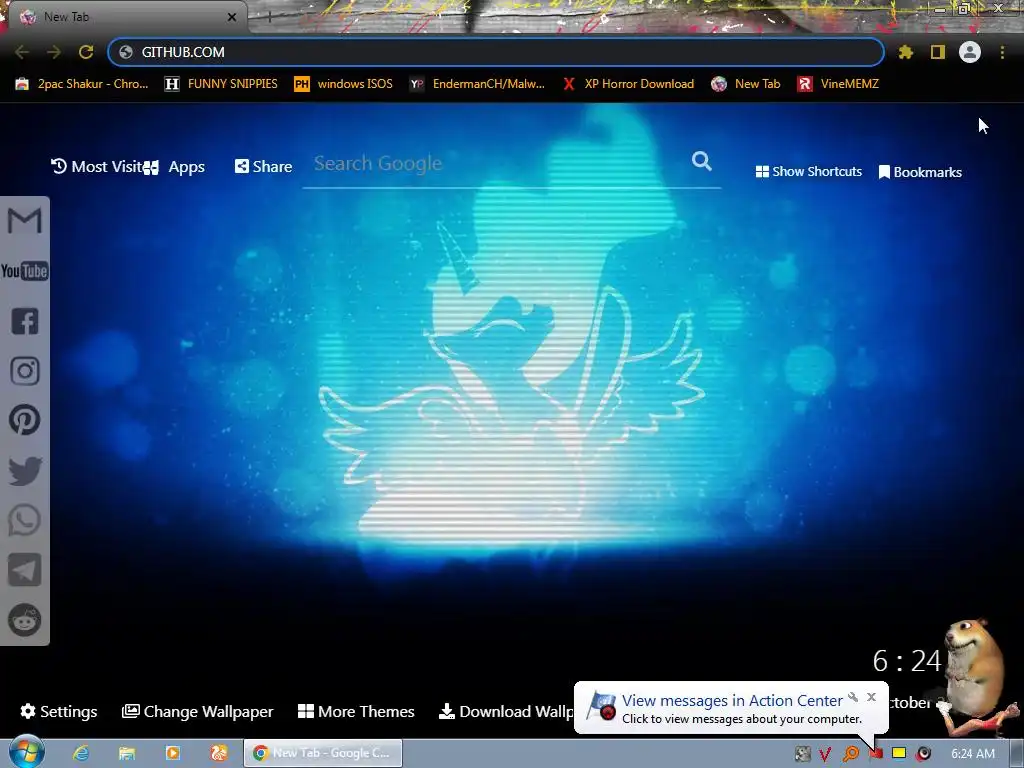Click the Action Center flag tray icon
1024x768 pixels.
[x=876, y=754]
